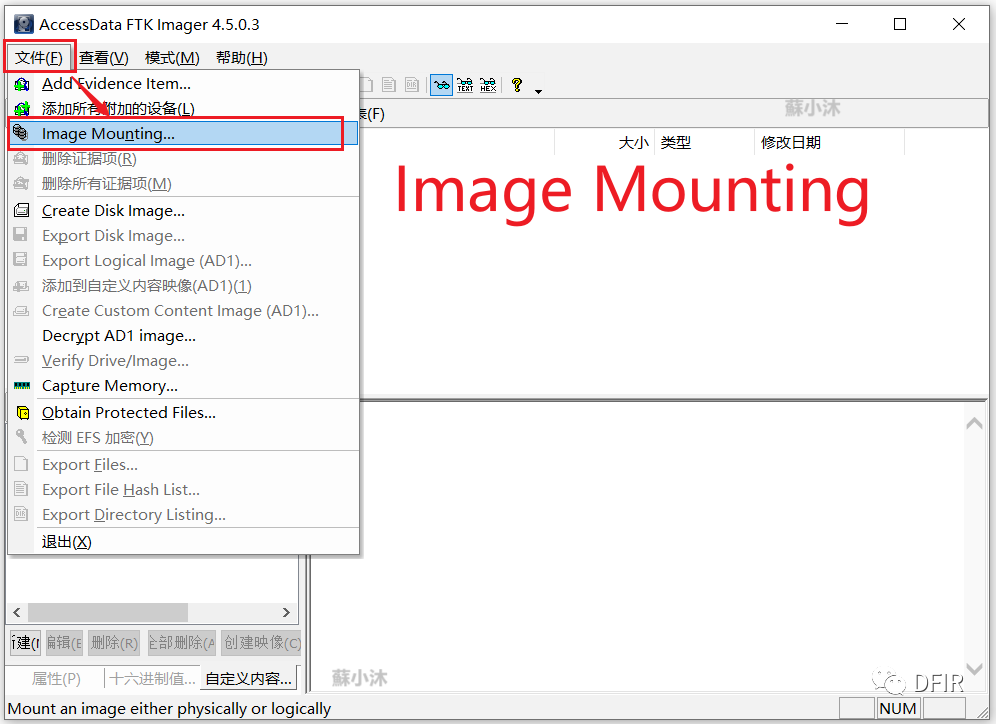The image size is (996, 724).
Task: Click the HEX view glasses toolbar icon
Action: (488, 84)
